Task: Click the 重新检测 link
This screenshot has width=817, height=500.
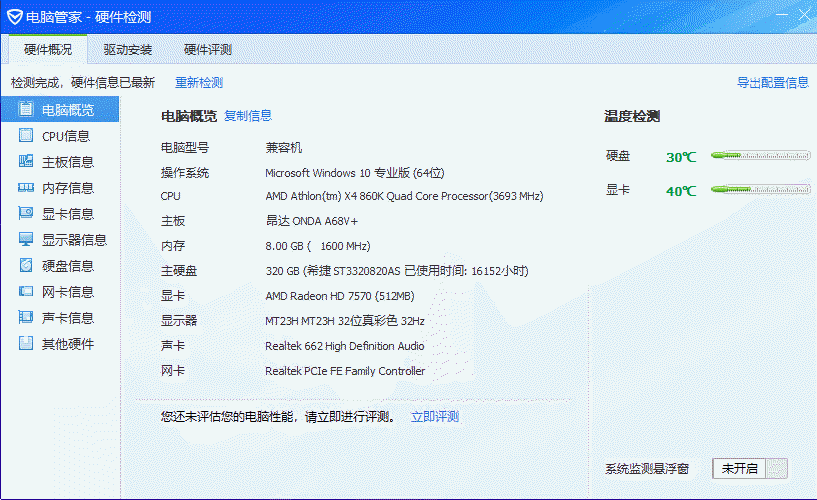Action: [199, 82]
